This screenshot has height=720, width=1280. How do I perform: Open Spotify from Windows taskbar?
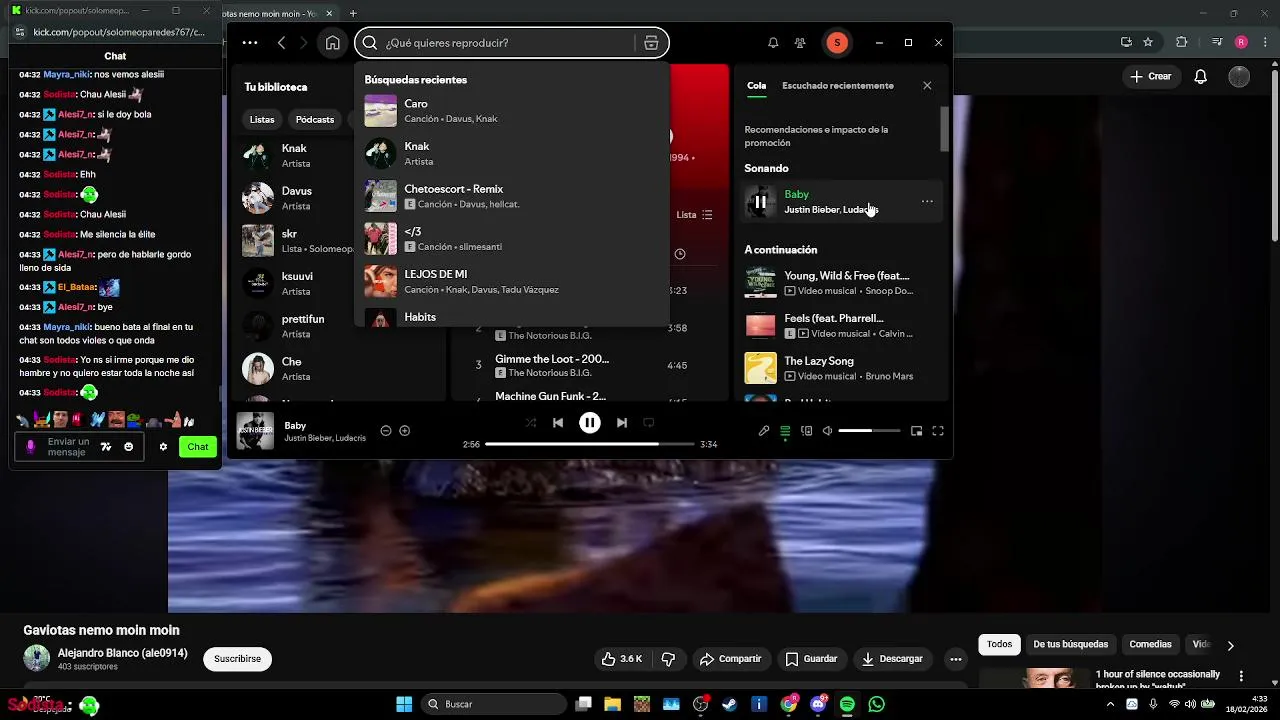[847, 704]
